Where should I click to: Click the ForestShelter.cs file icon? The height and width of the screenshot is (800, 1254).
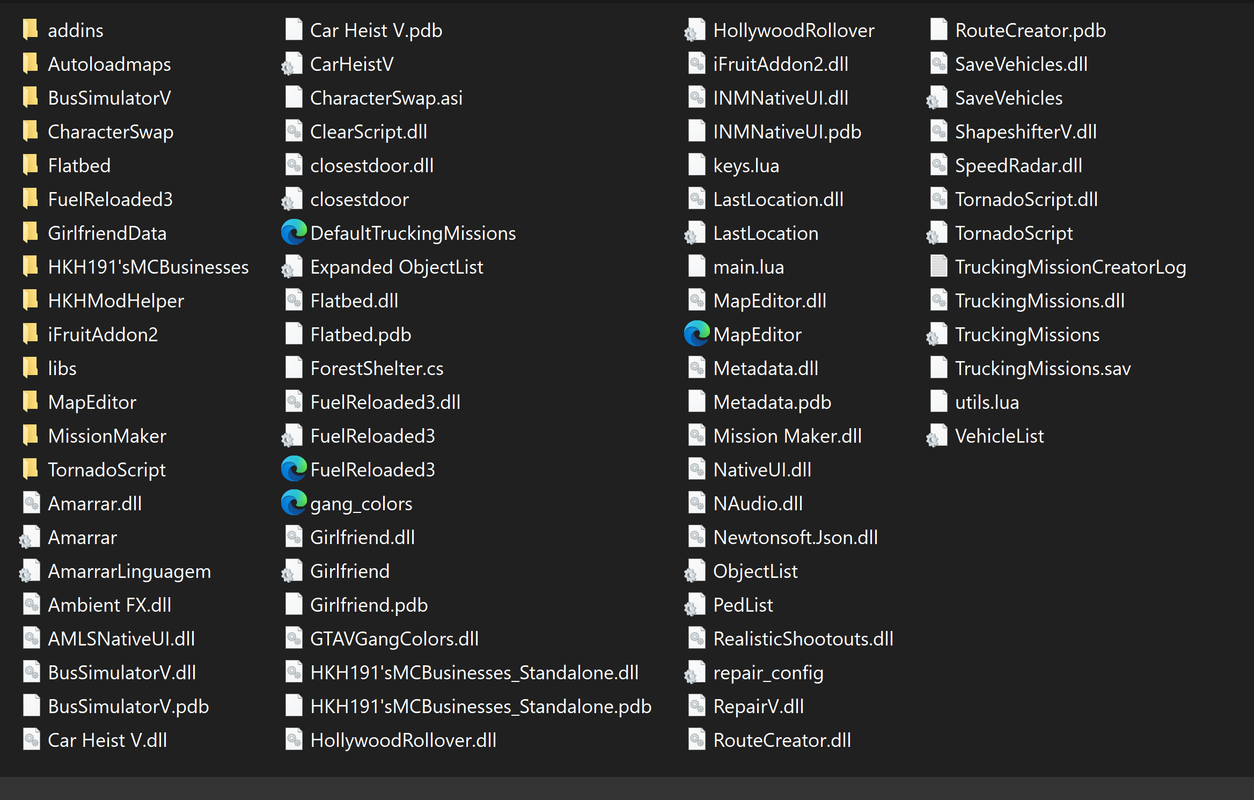pos(293,368)
